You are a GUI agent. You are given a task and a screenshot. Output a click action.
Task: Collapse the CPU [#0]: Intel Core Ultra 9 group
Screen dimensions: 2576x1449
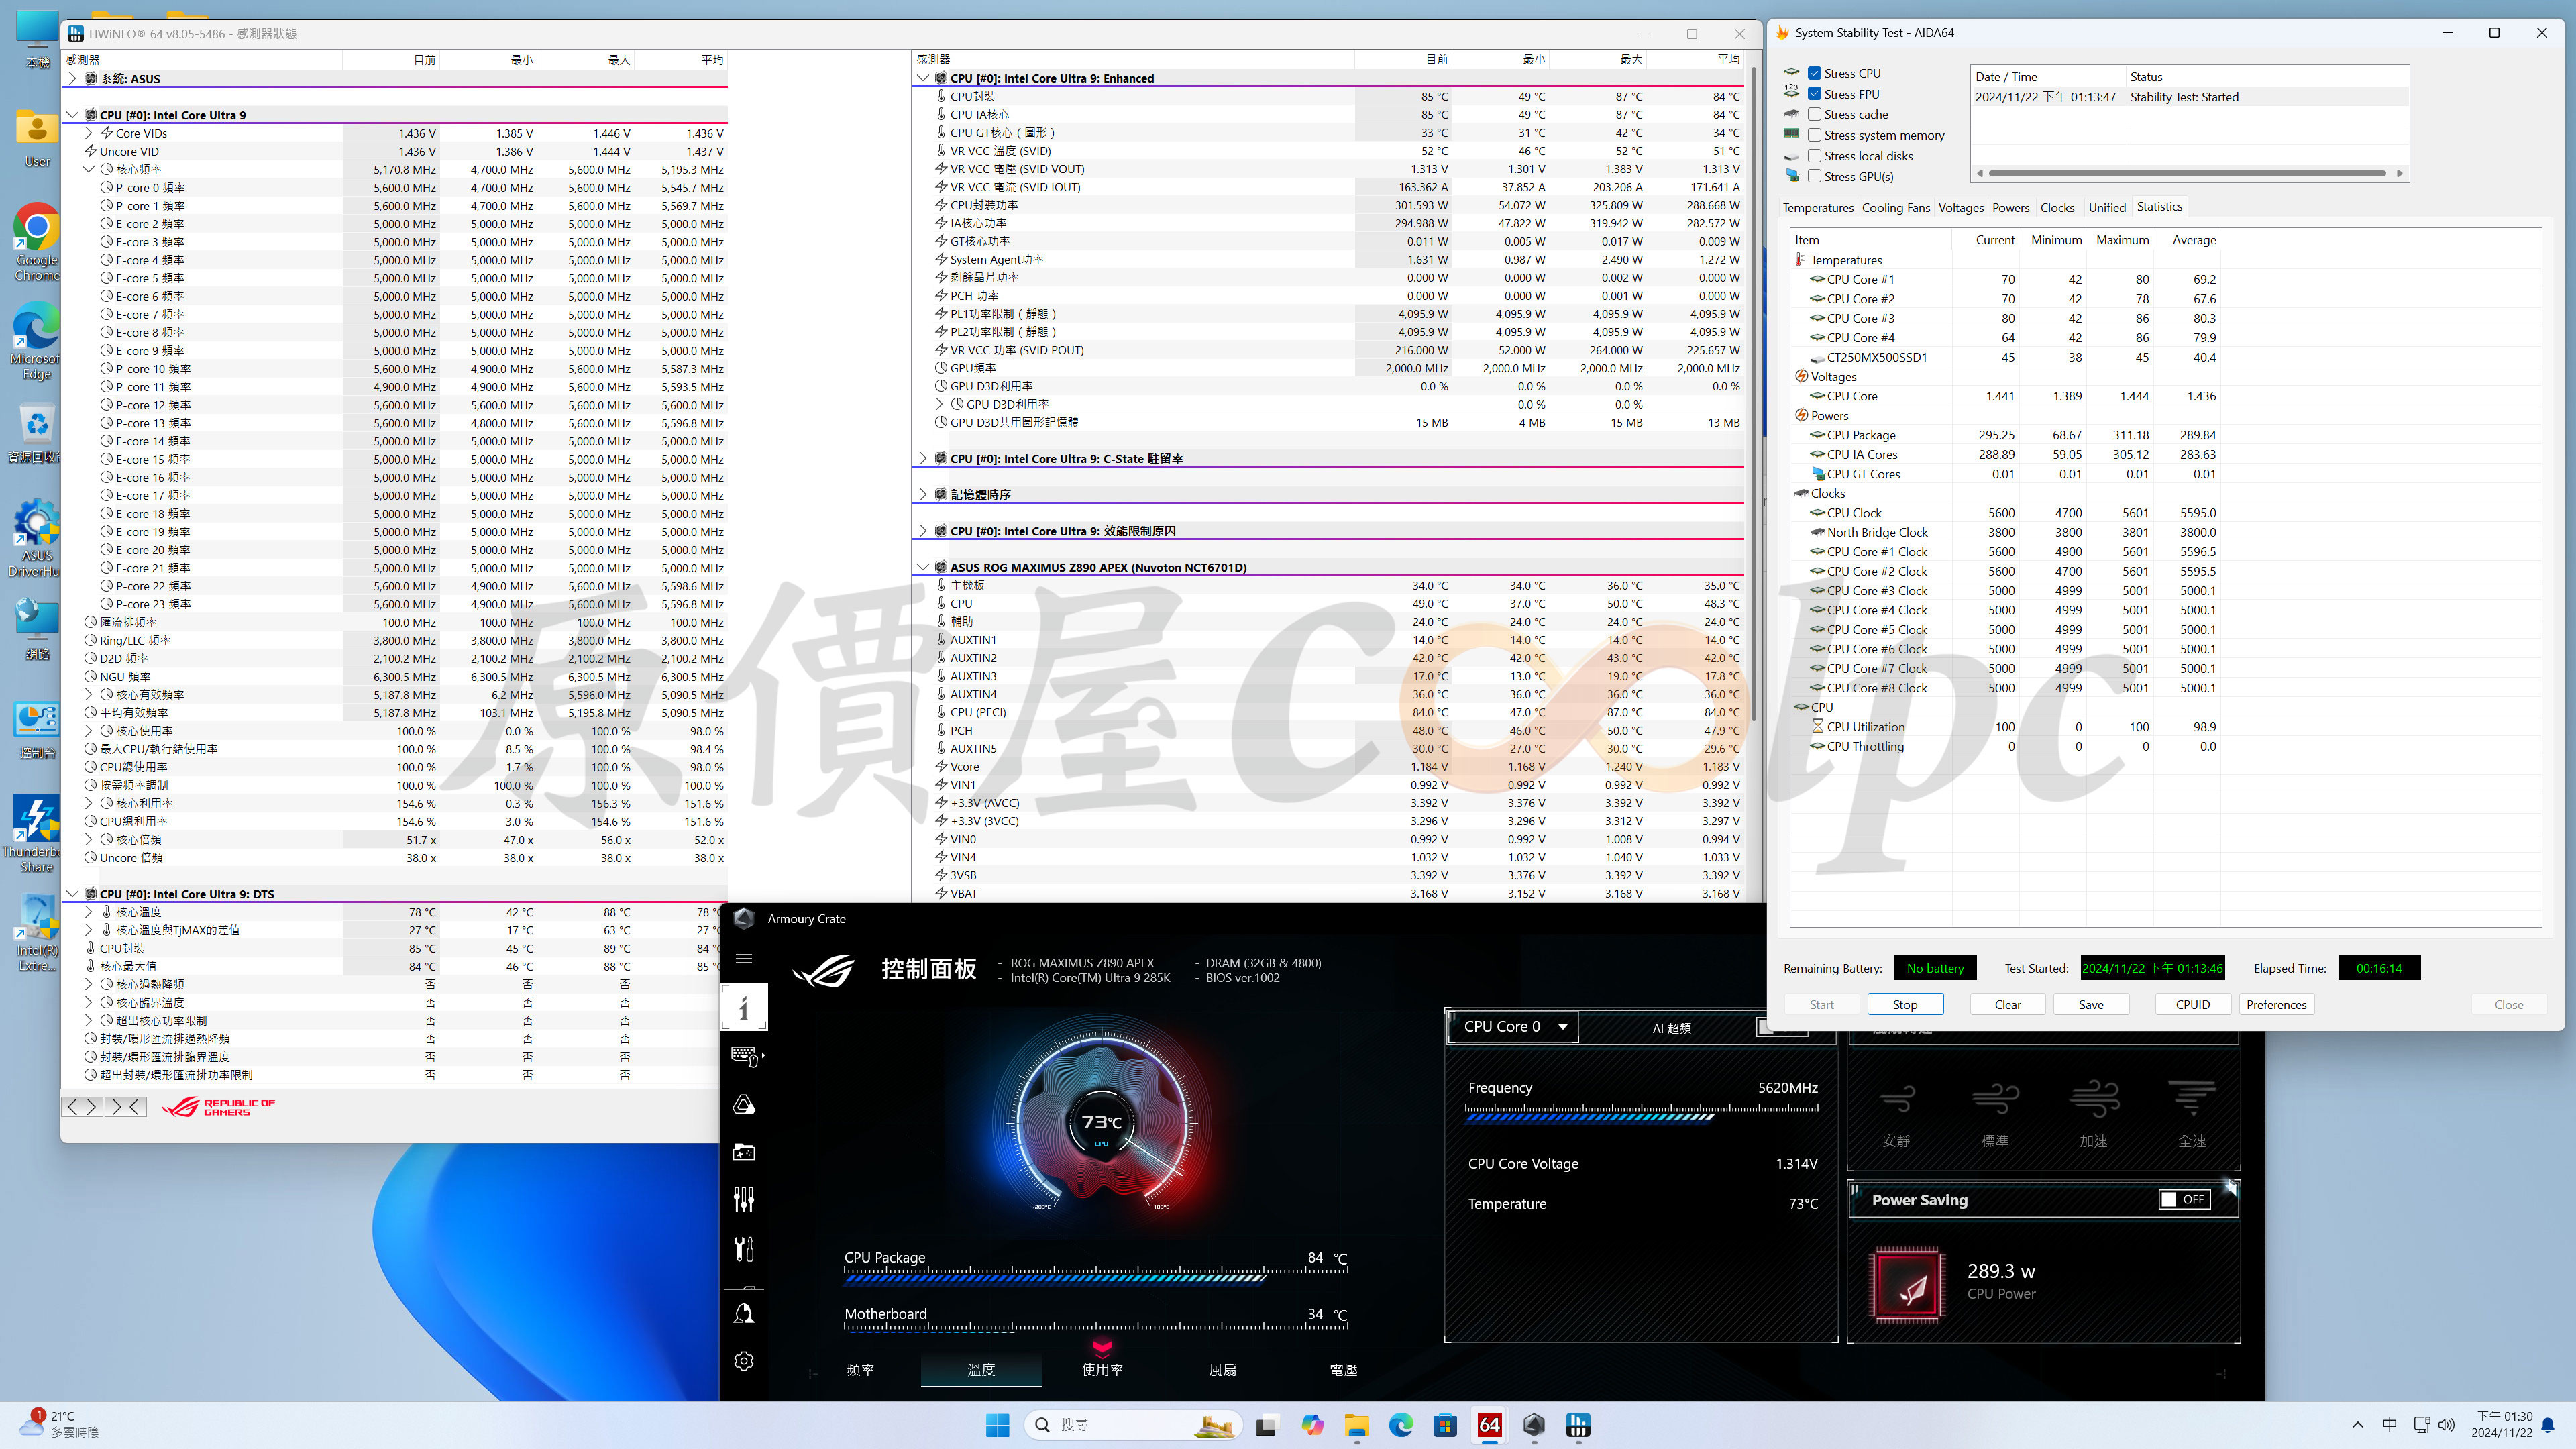click(72, 115)
